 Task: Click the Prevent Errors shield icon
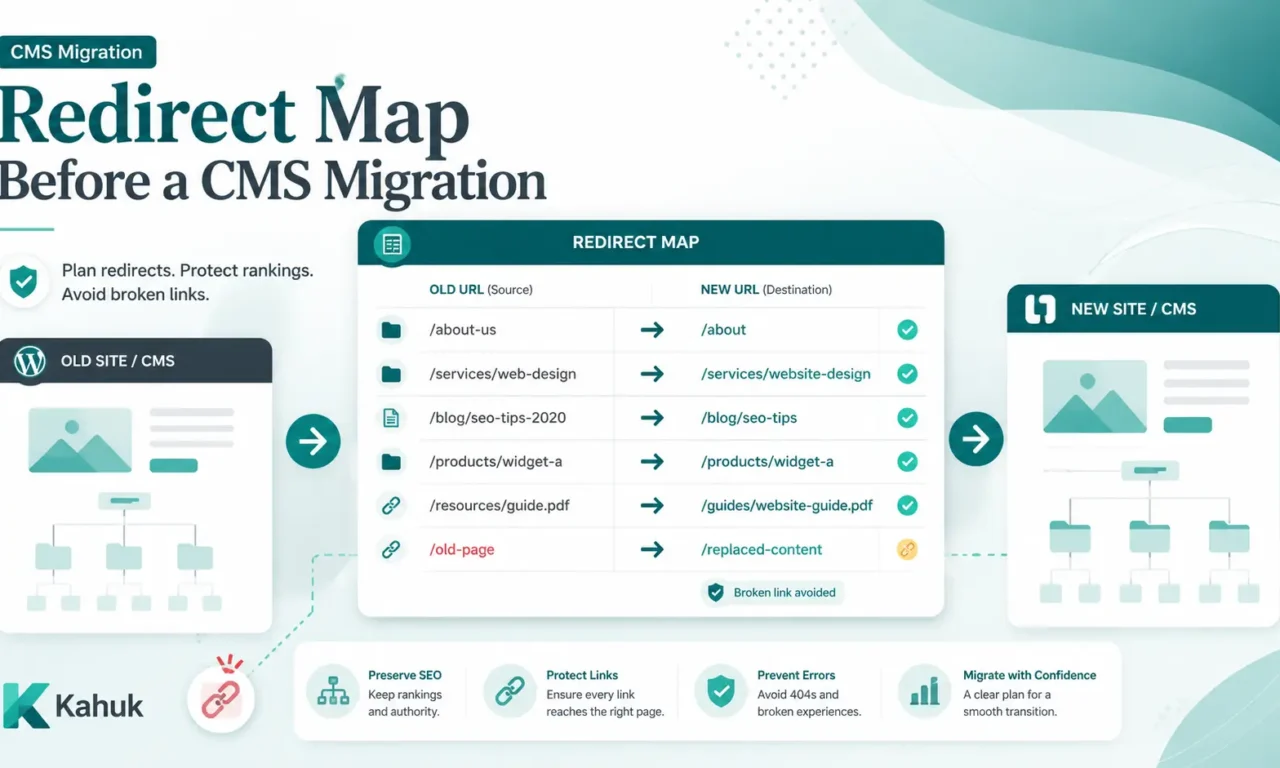point(720,691)
